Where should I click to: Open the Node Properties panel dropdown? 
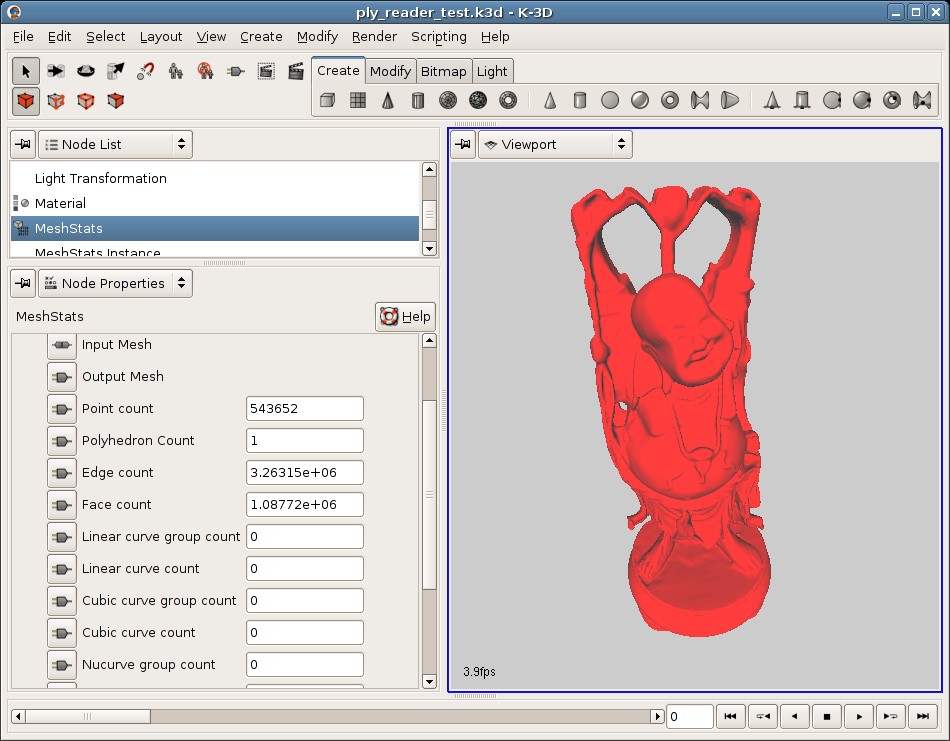(115, 283)
